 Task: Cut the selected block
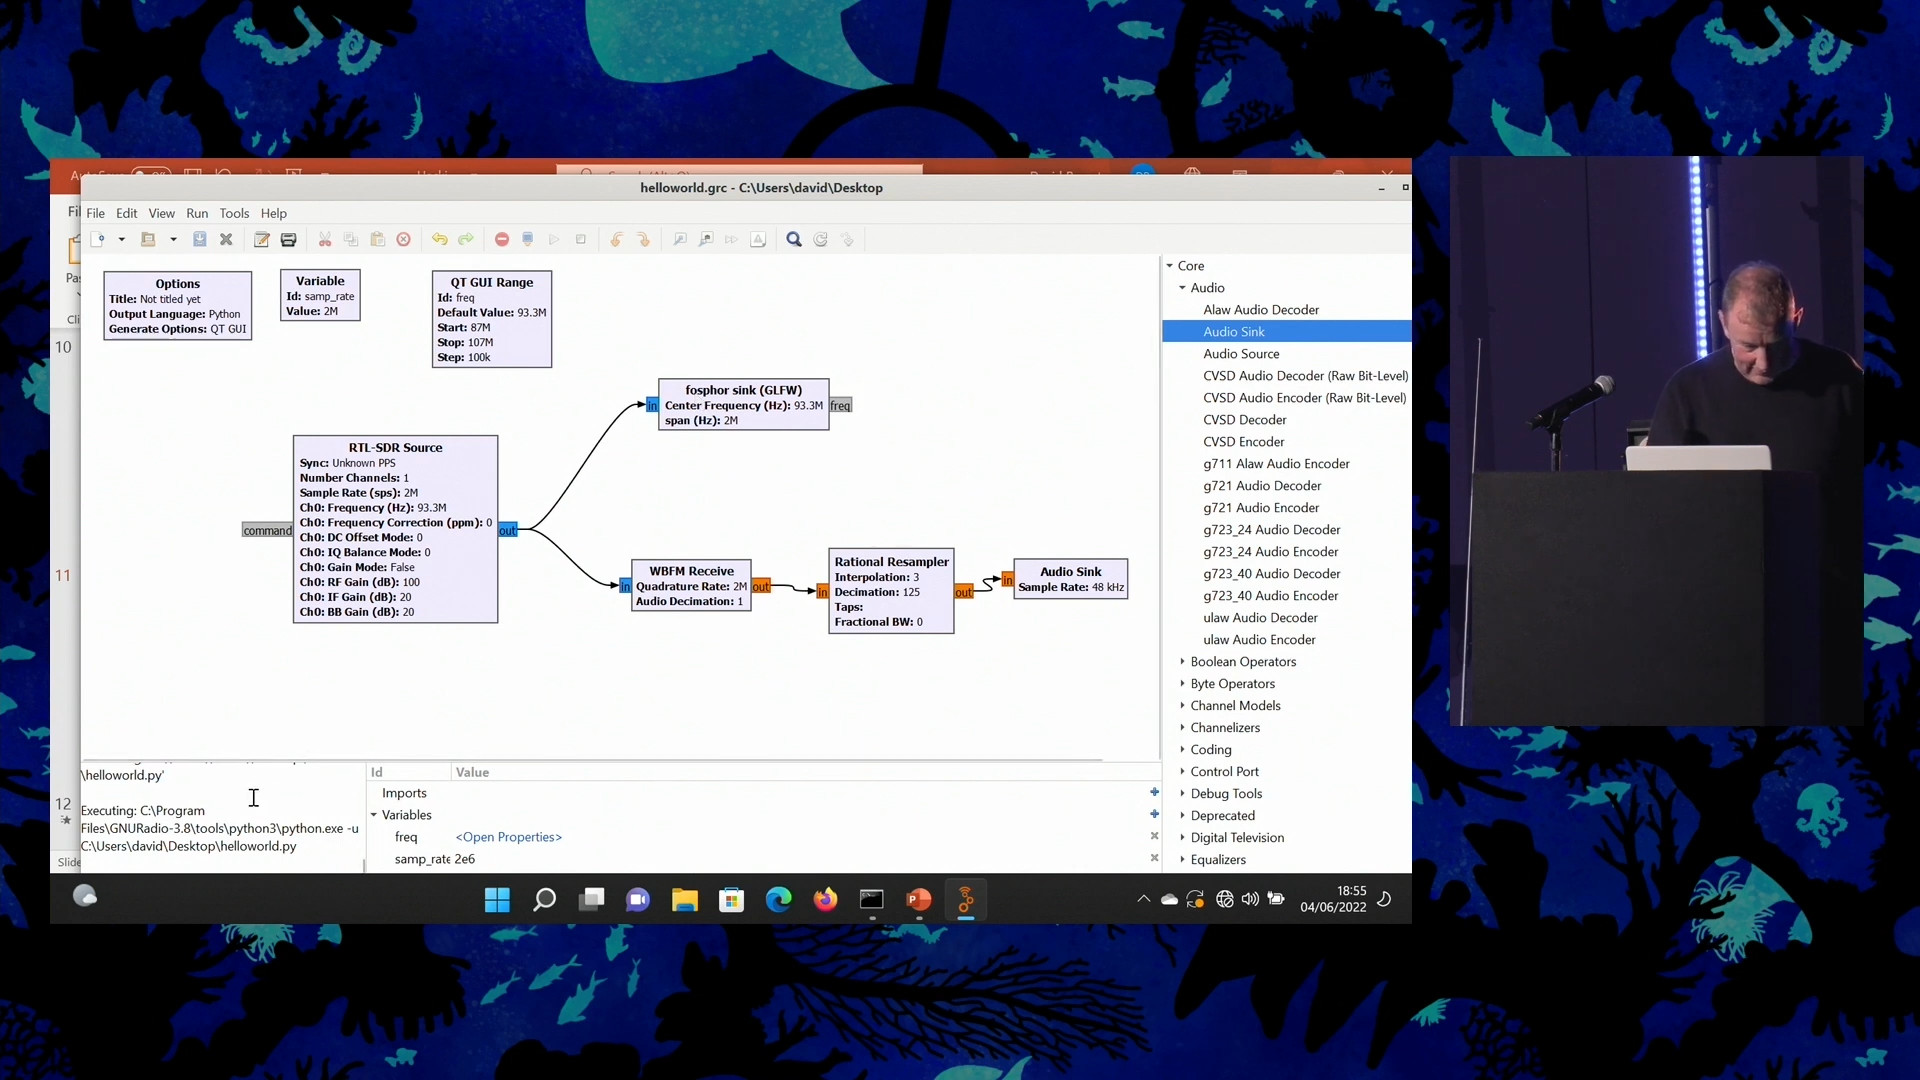coord(325,240)
